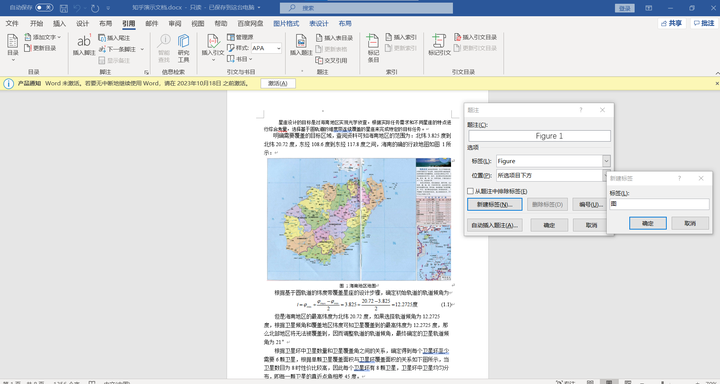Click 插入表目录 in the 题注 group

(334, 38)
